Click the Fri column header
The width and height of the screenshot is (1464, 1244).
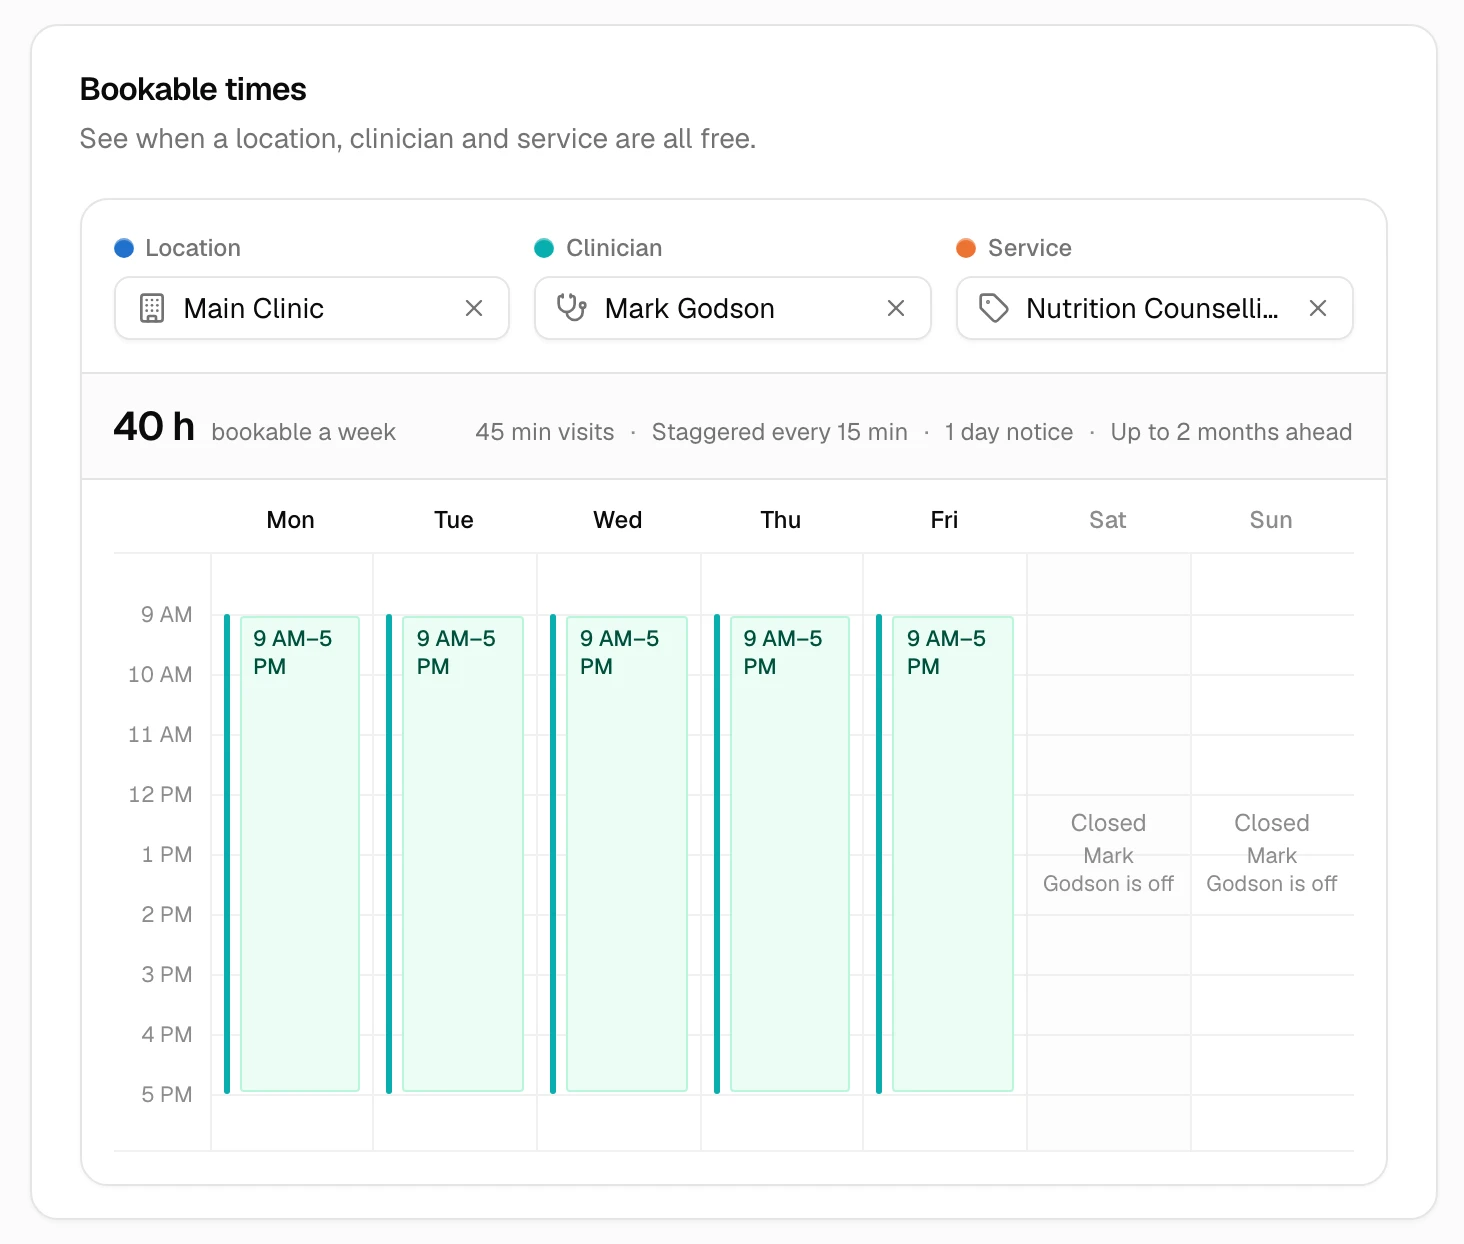tap(944, 520)
